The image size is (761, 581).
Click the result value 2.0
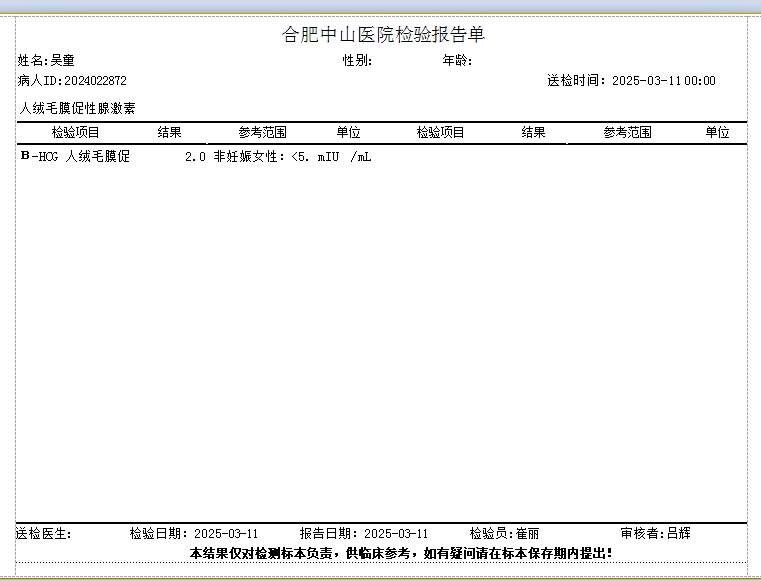195,157
